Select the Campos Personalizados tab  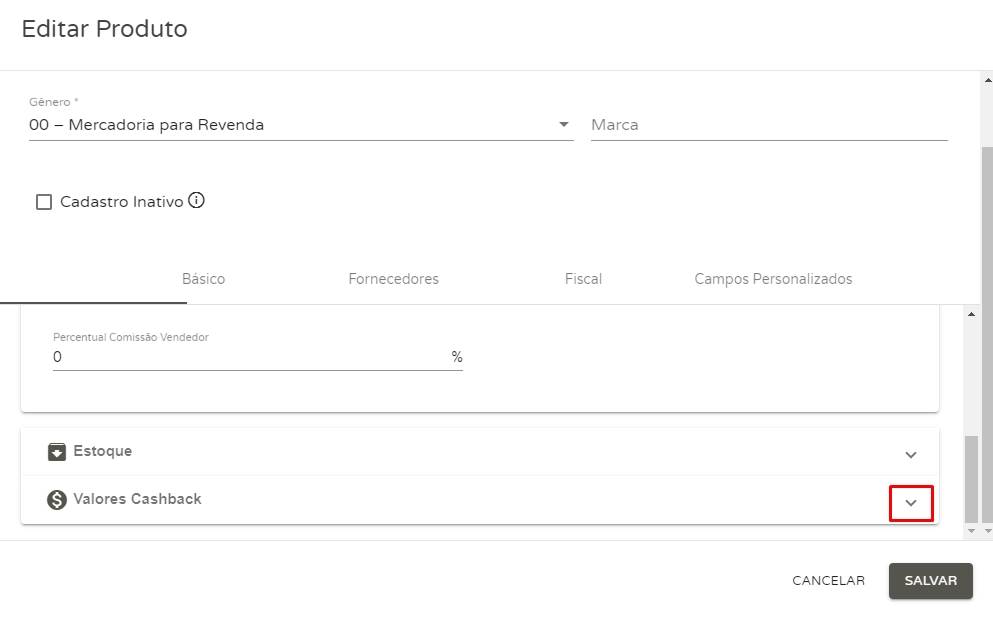click(x=773, y=279)
